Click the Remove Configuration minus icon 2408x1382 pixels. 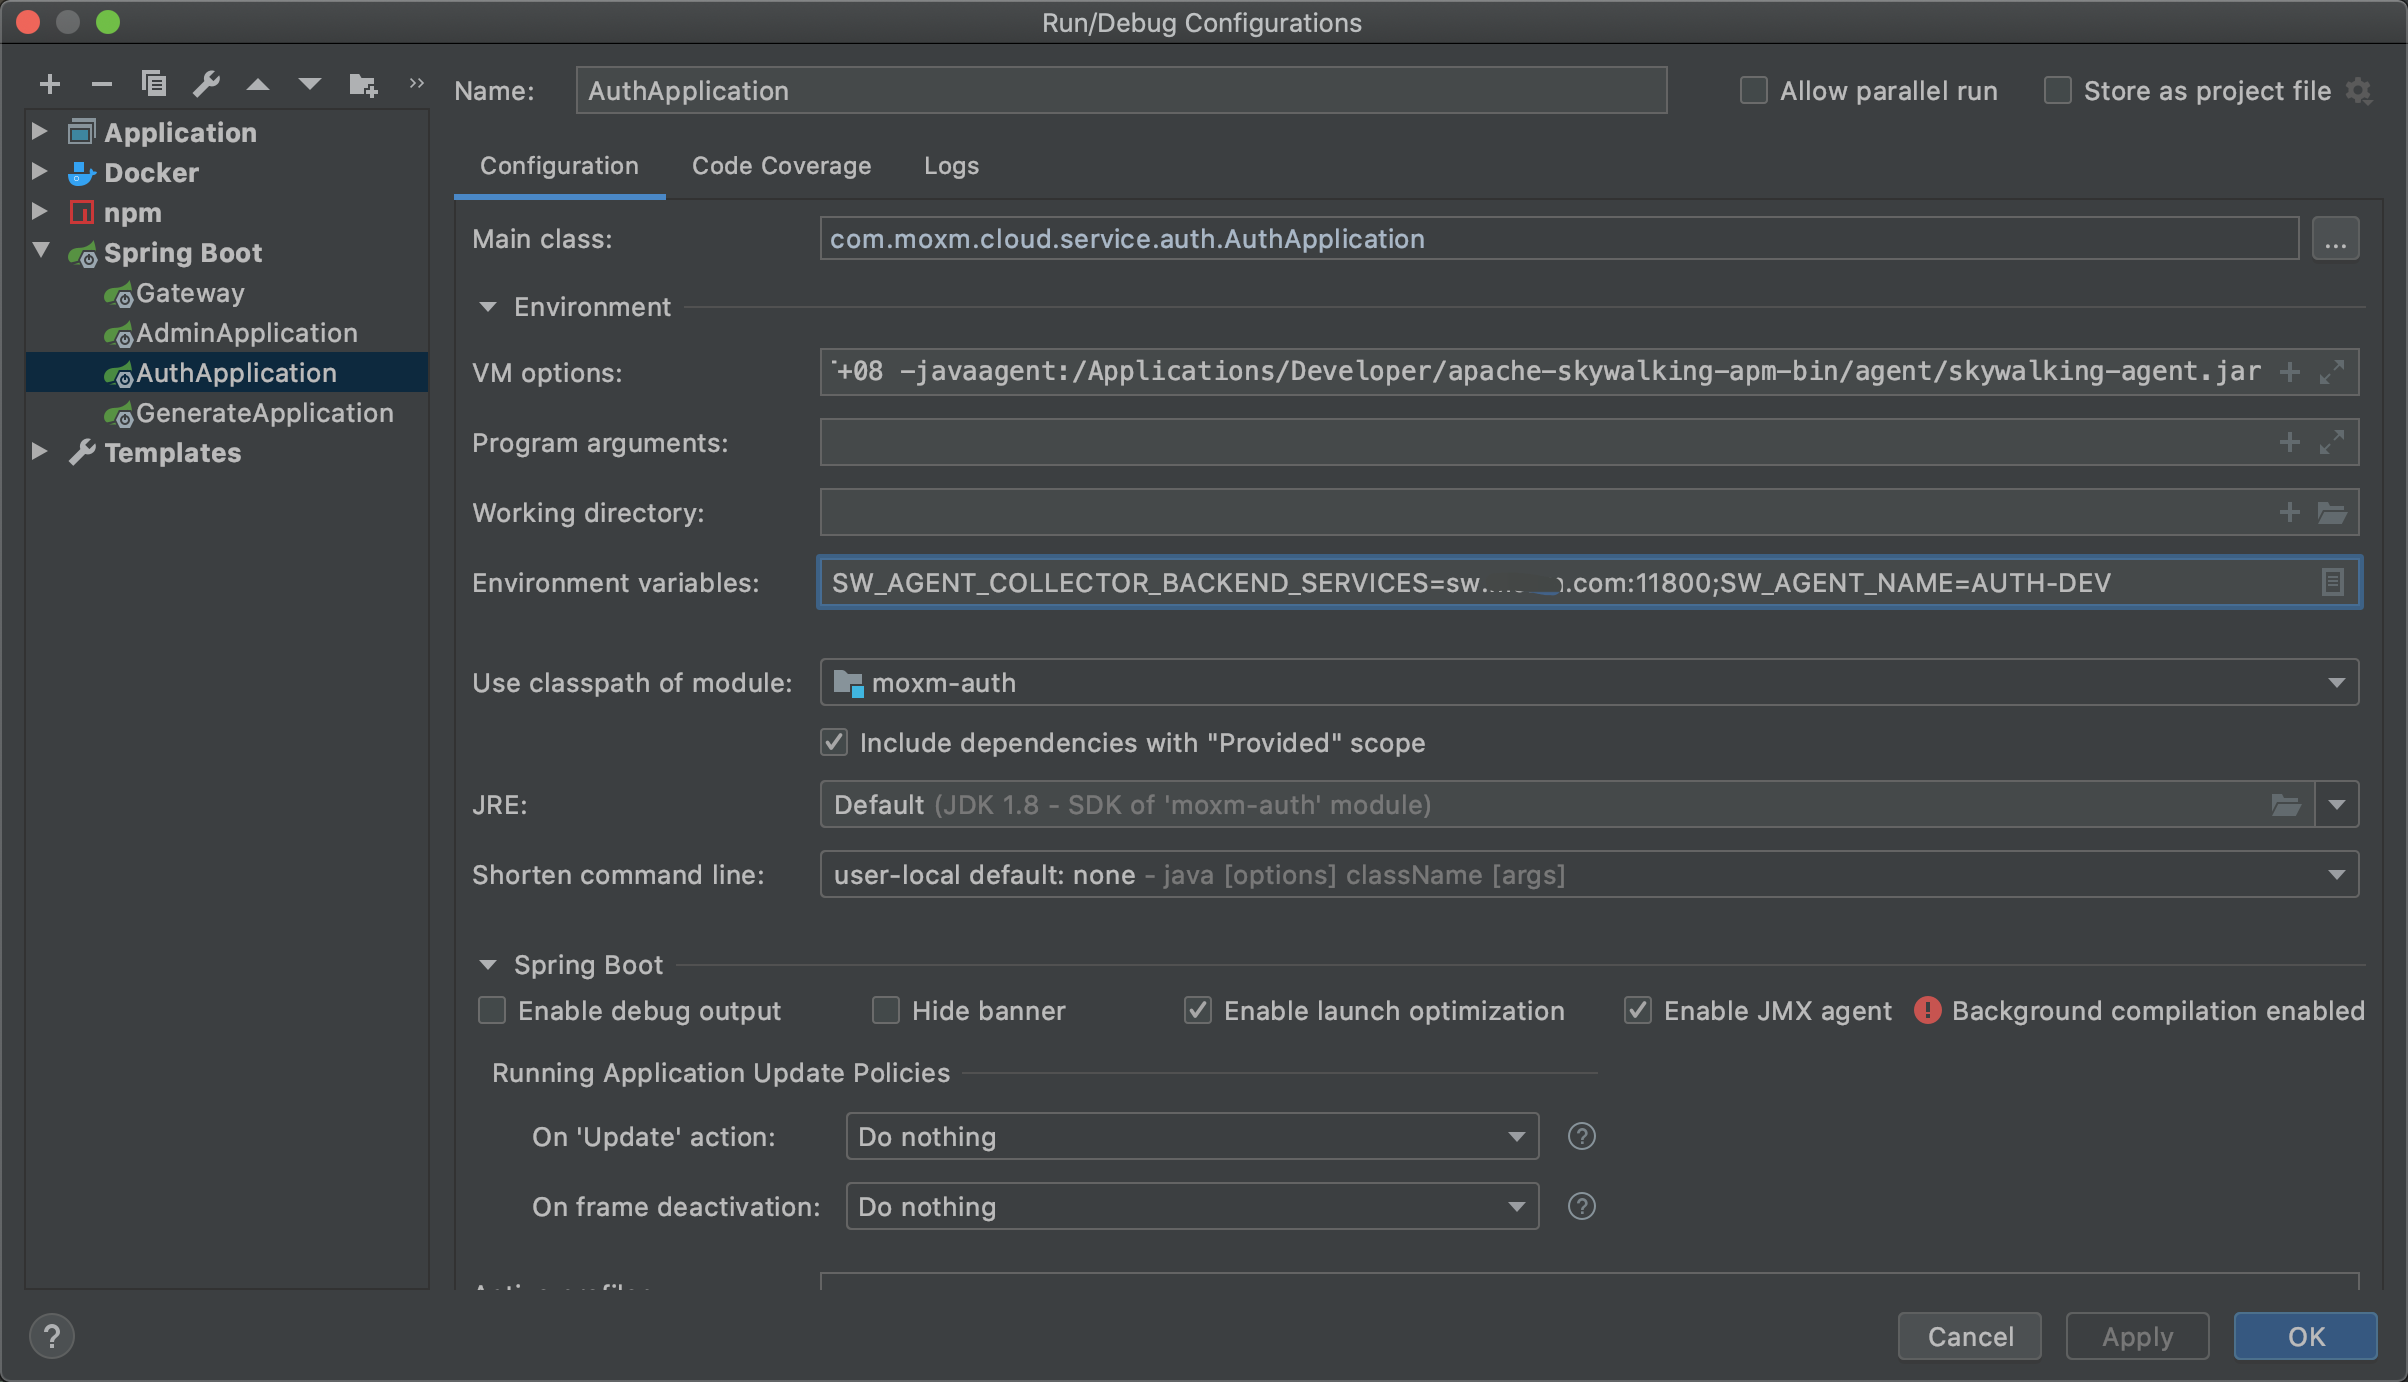tap(101, 84)
